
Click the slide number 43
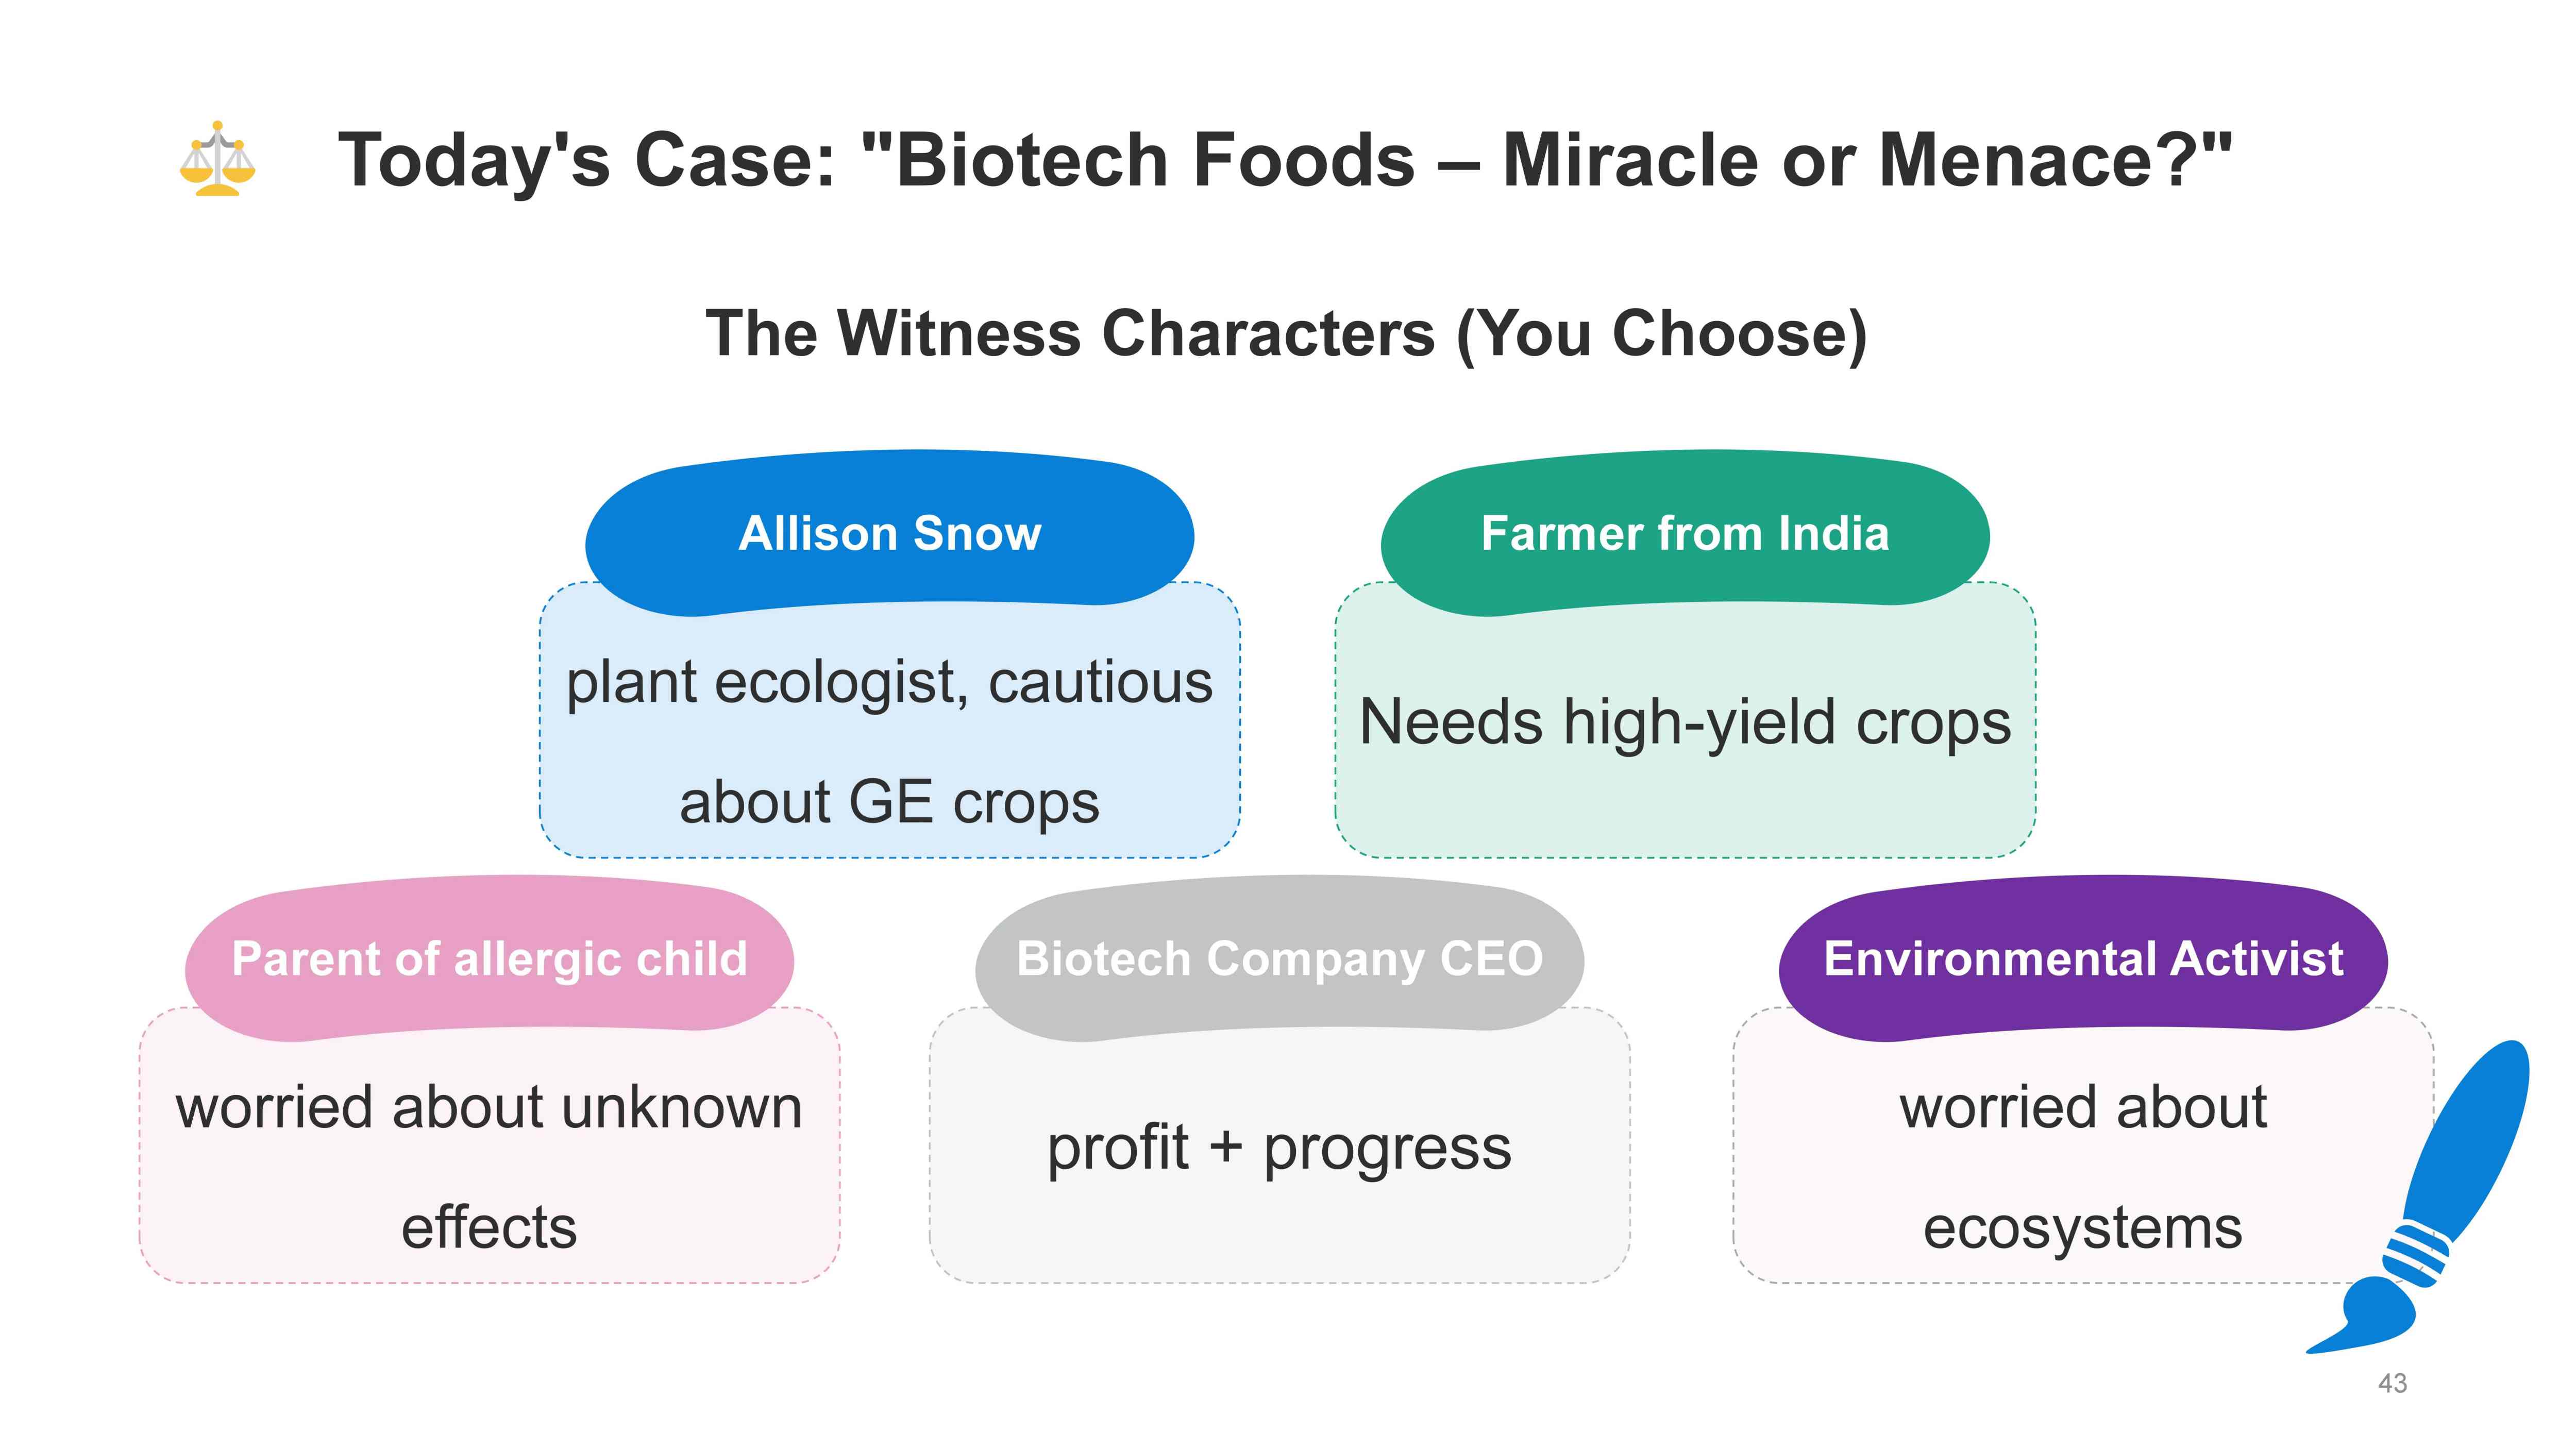pyautogui.click(x=2392, y=1383)
